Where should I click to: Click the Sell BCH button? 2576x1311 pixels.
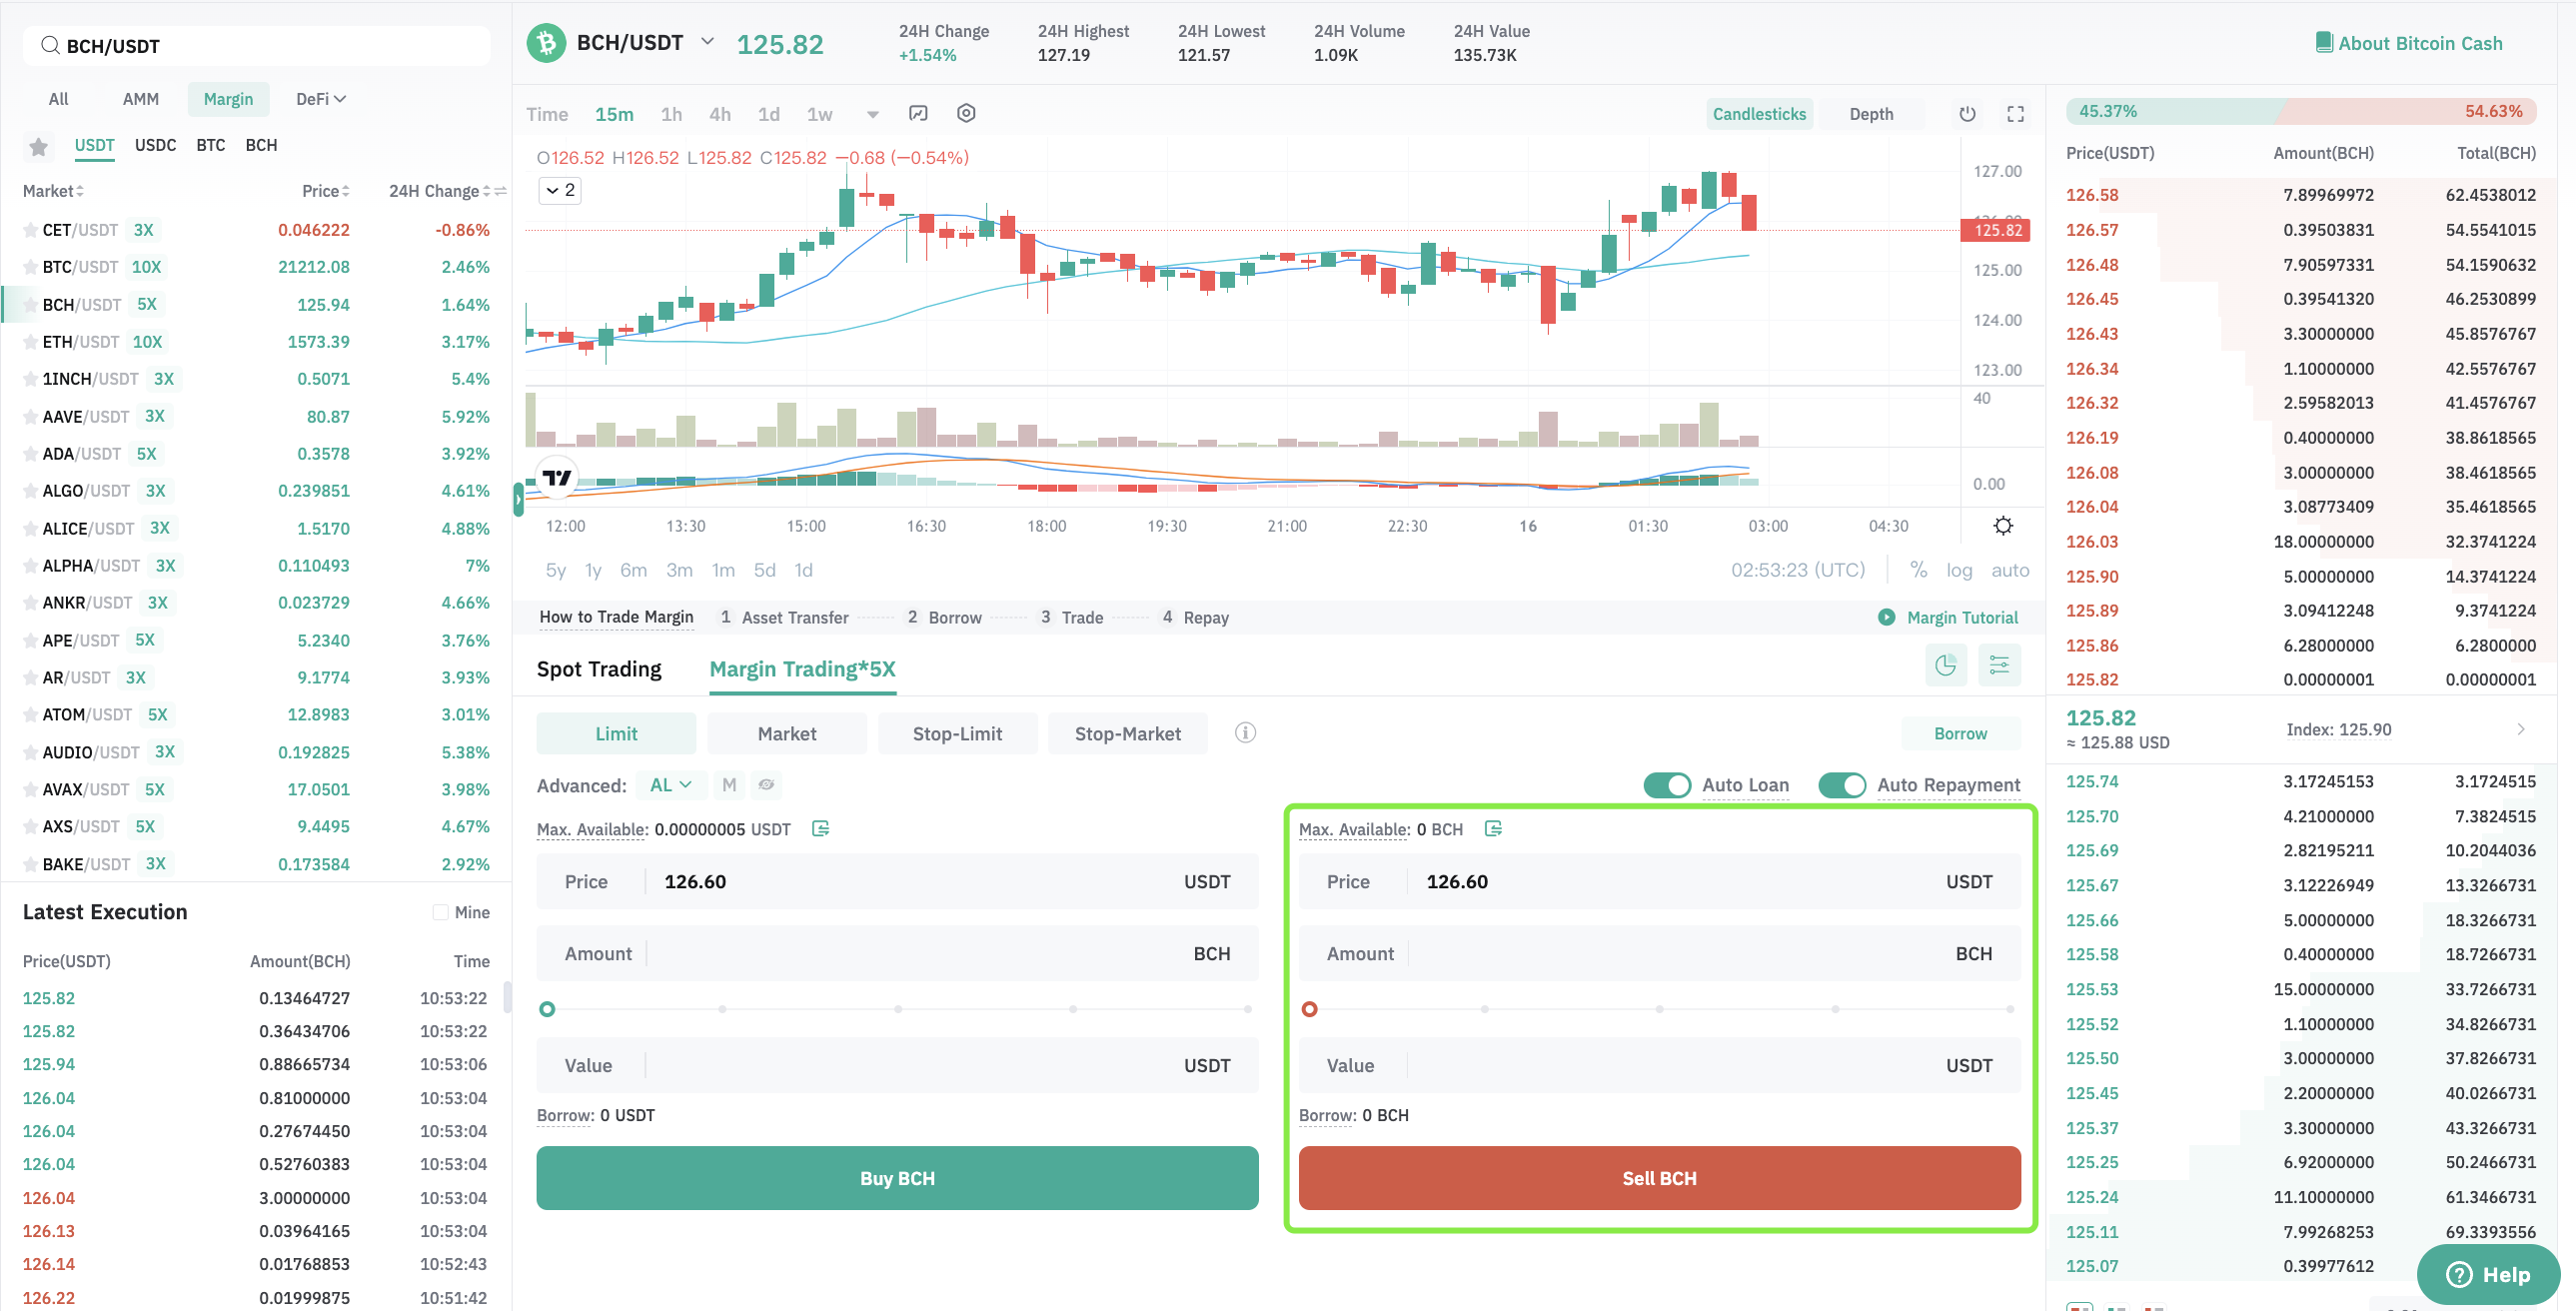pos(1659,1178)
